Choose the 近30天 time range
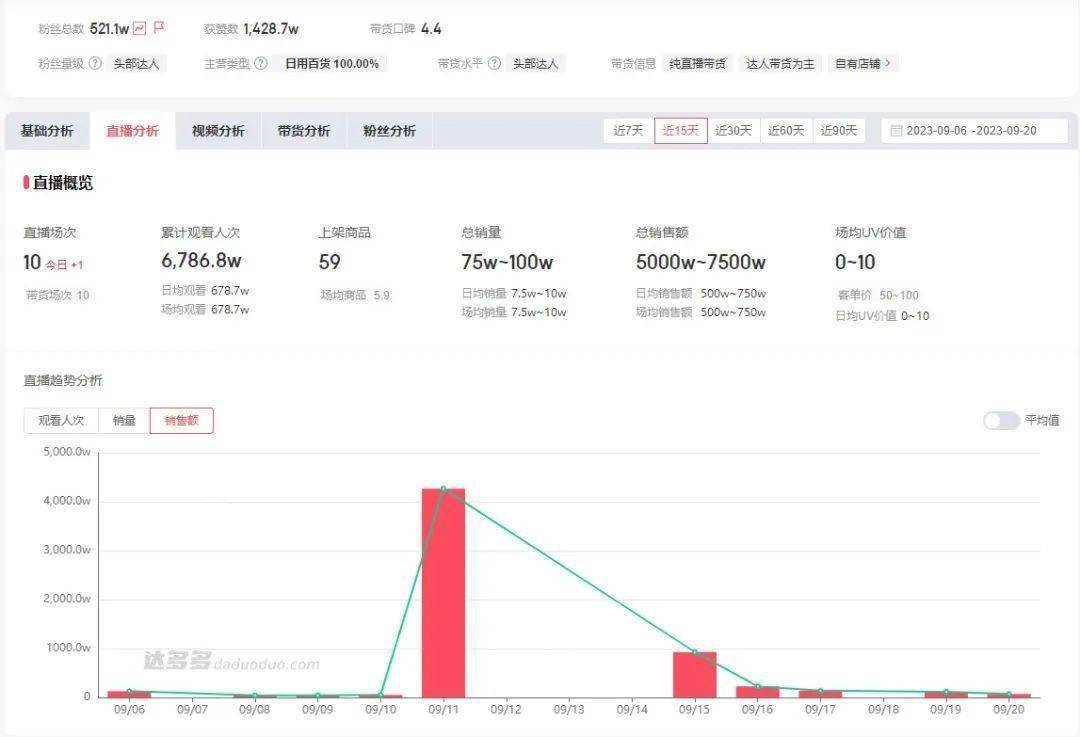 coord(733,131)
